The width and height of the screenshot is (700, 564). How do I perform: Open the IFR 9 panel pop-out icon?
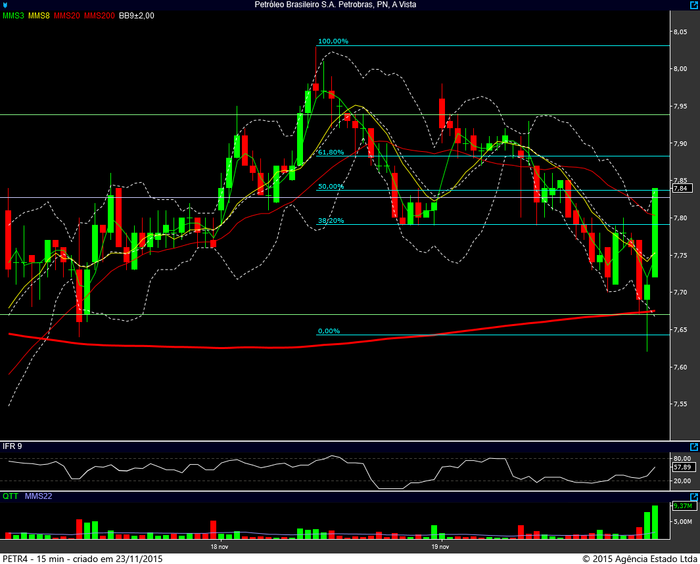[x=694, y=445]
